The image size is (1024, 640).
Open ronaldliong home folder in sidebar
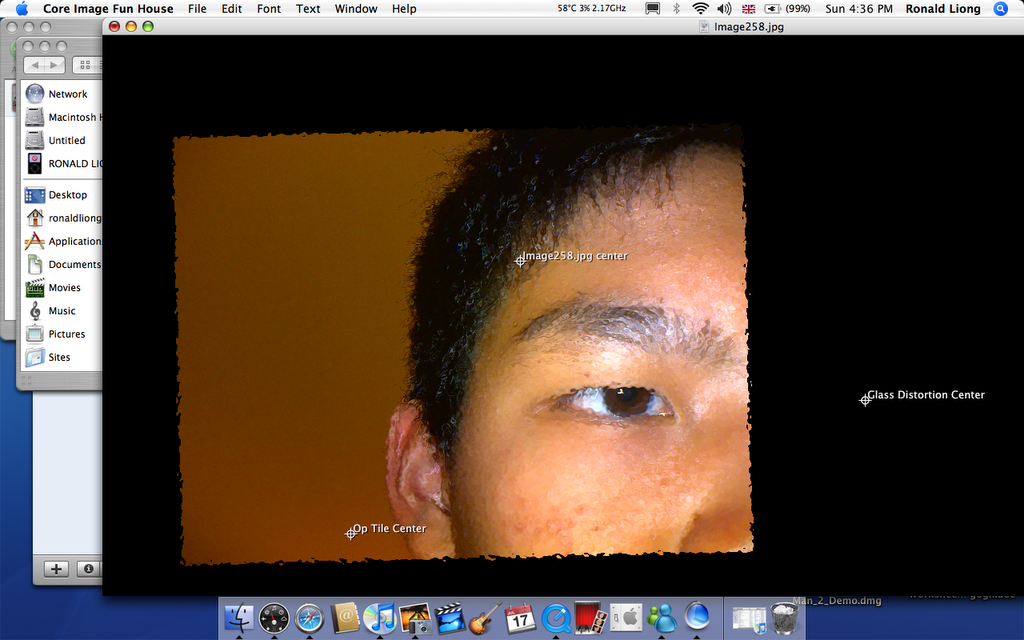click(62, 218)
